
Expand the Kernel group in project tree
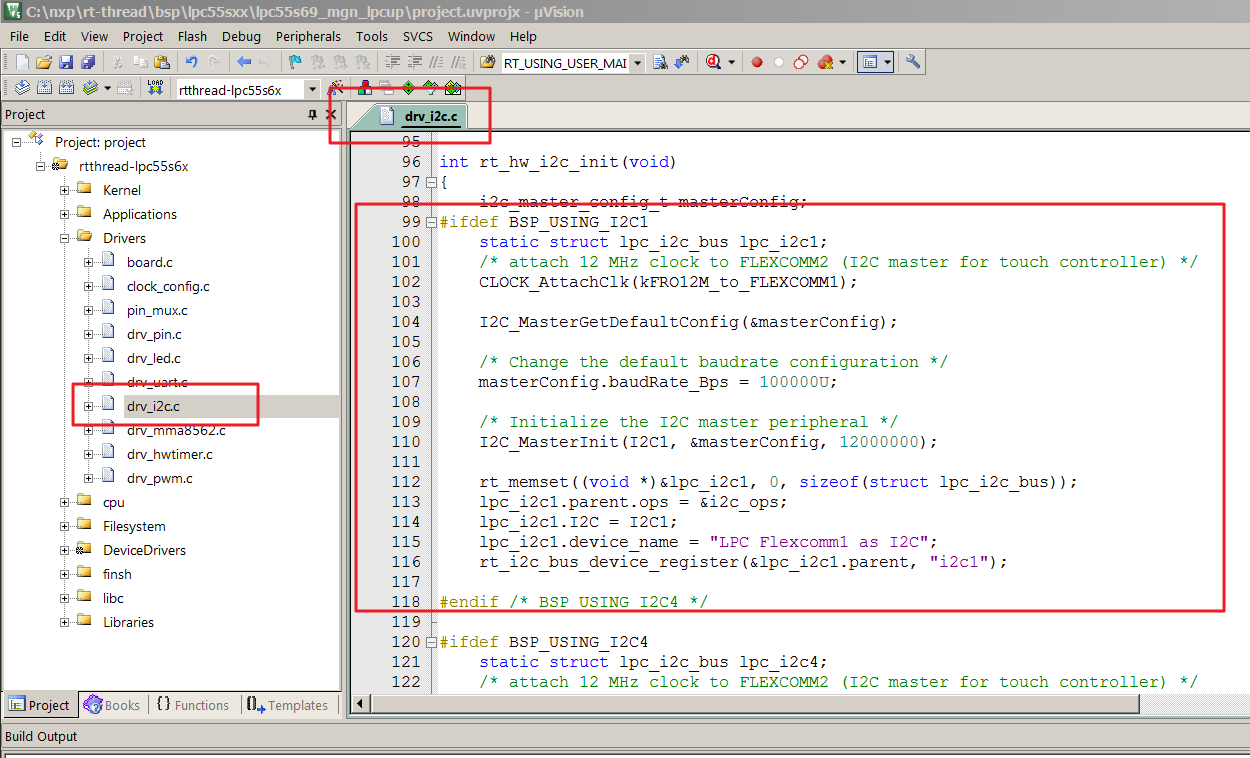point(65,190)
